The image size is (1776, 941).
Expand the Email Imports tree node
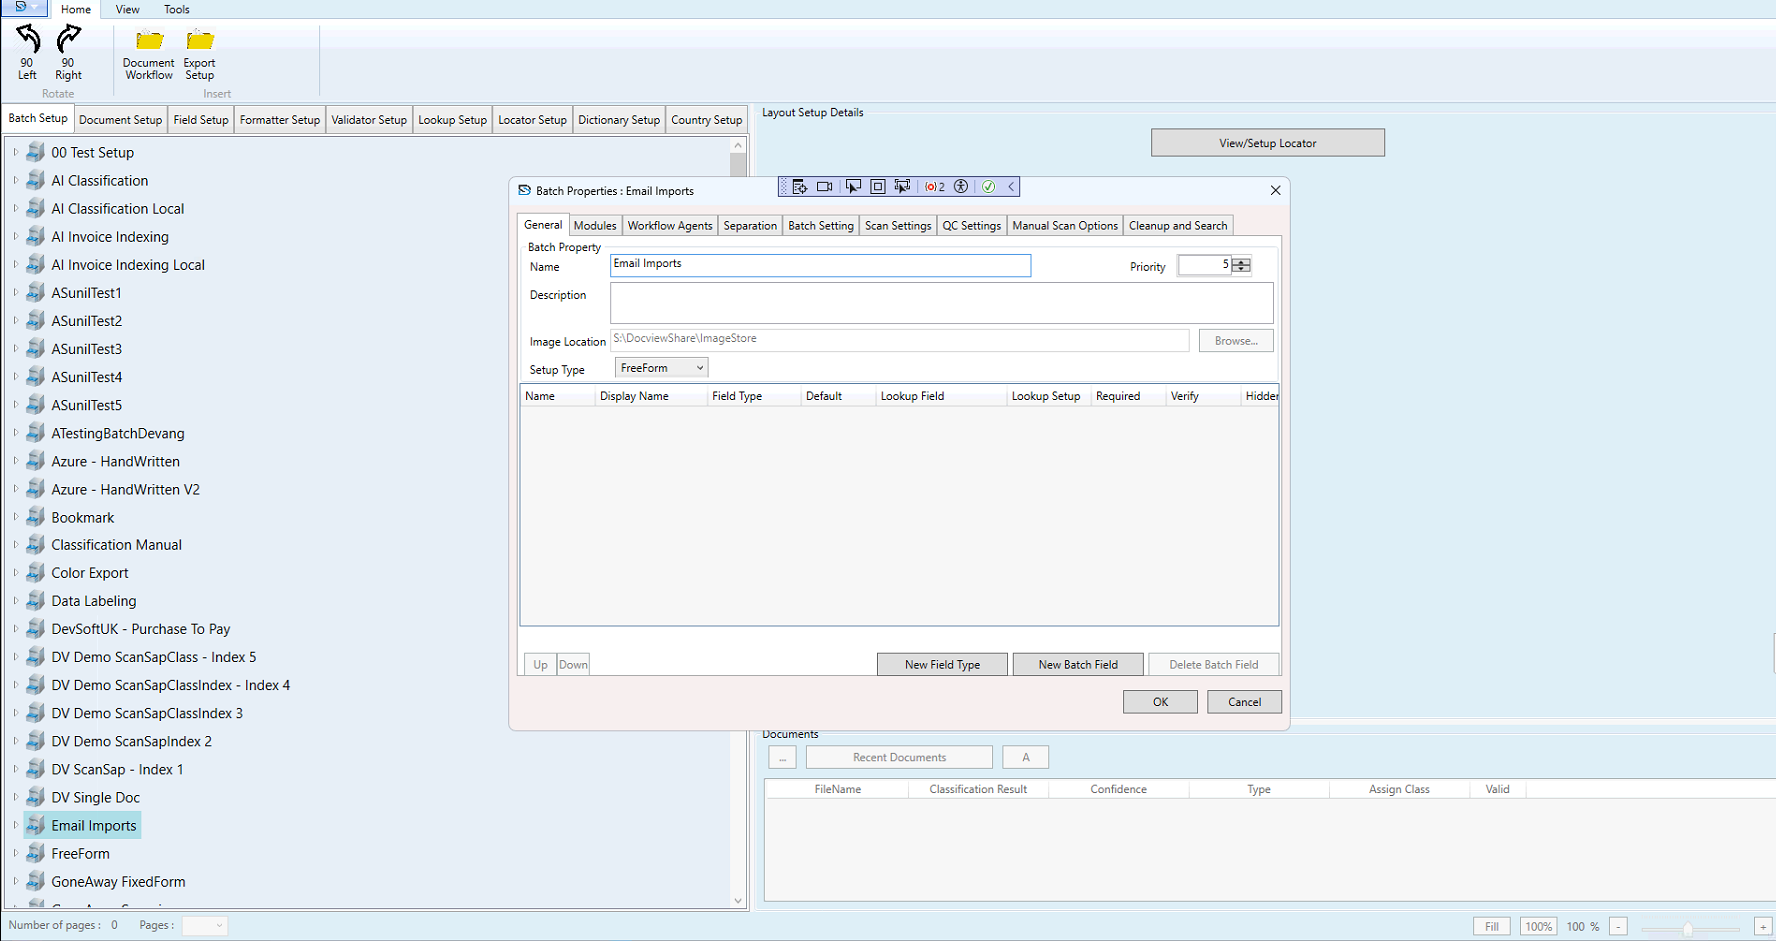point(16,825)
